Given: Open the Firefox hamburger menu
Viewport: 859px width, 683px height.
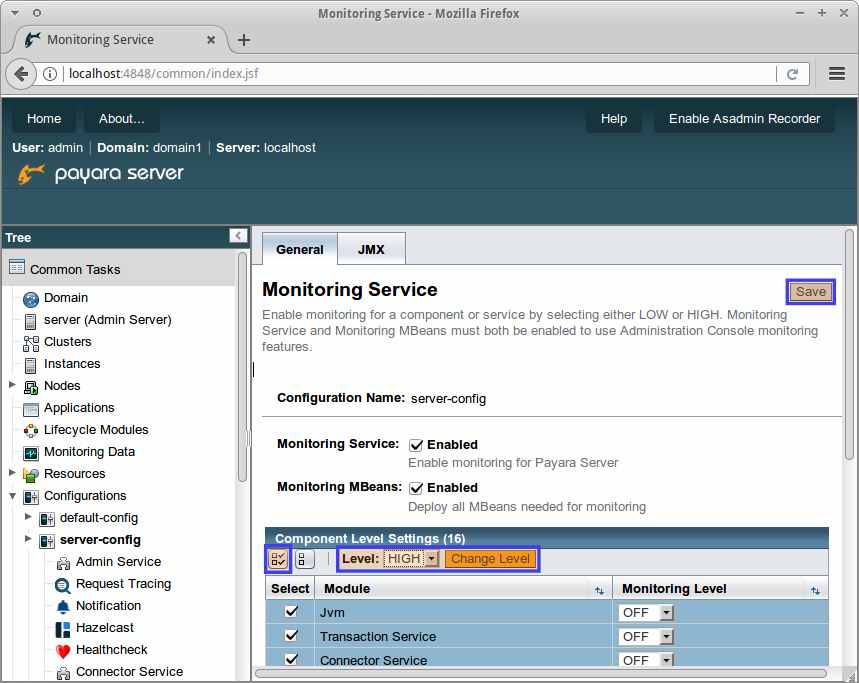Looking at the screenshot, I should pyautogui.click(x=837, y=74).
